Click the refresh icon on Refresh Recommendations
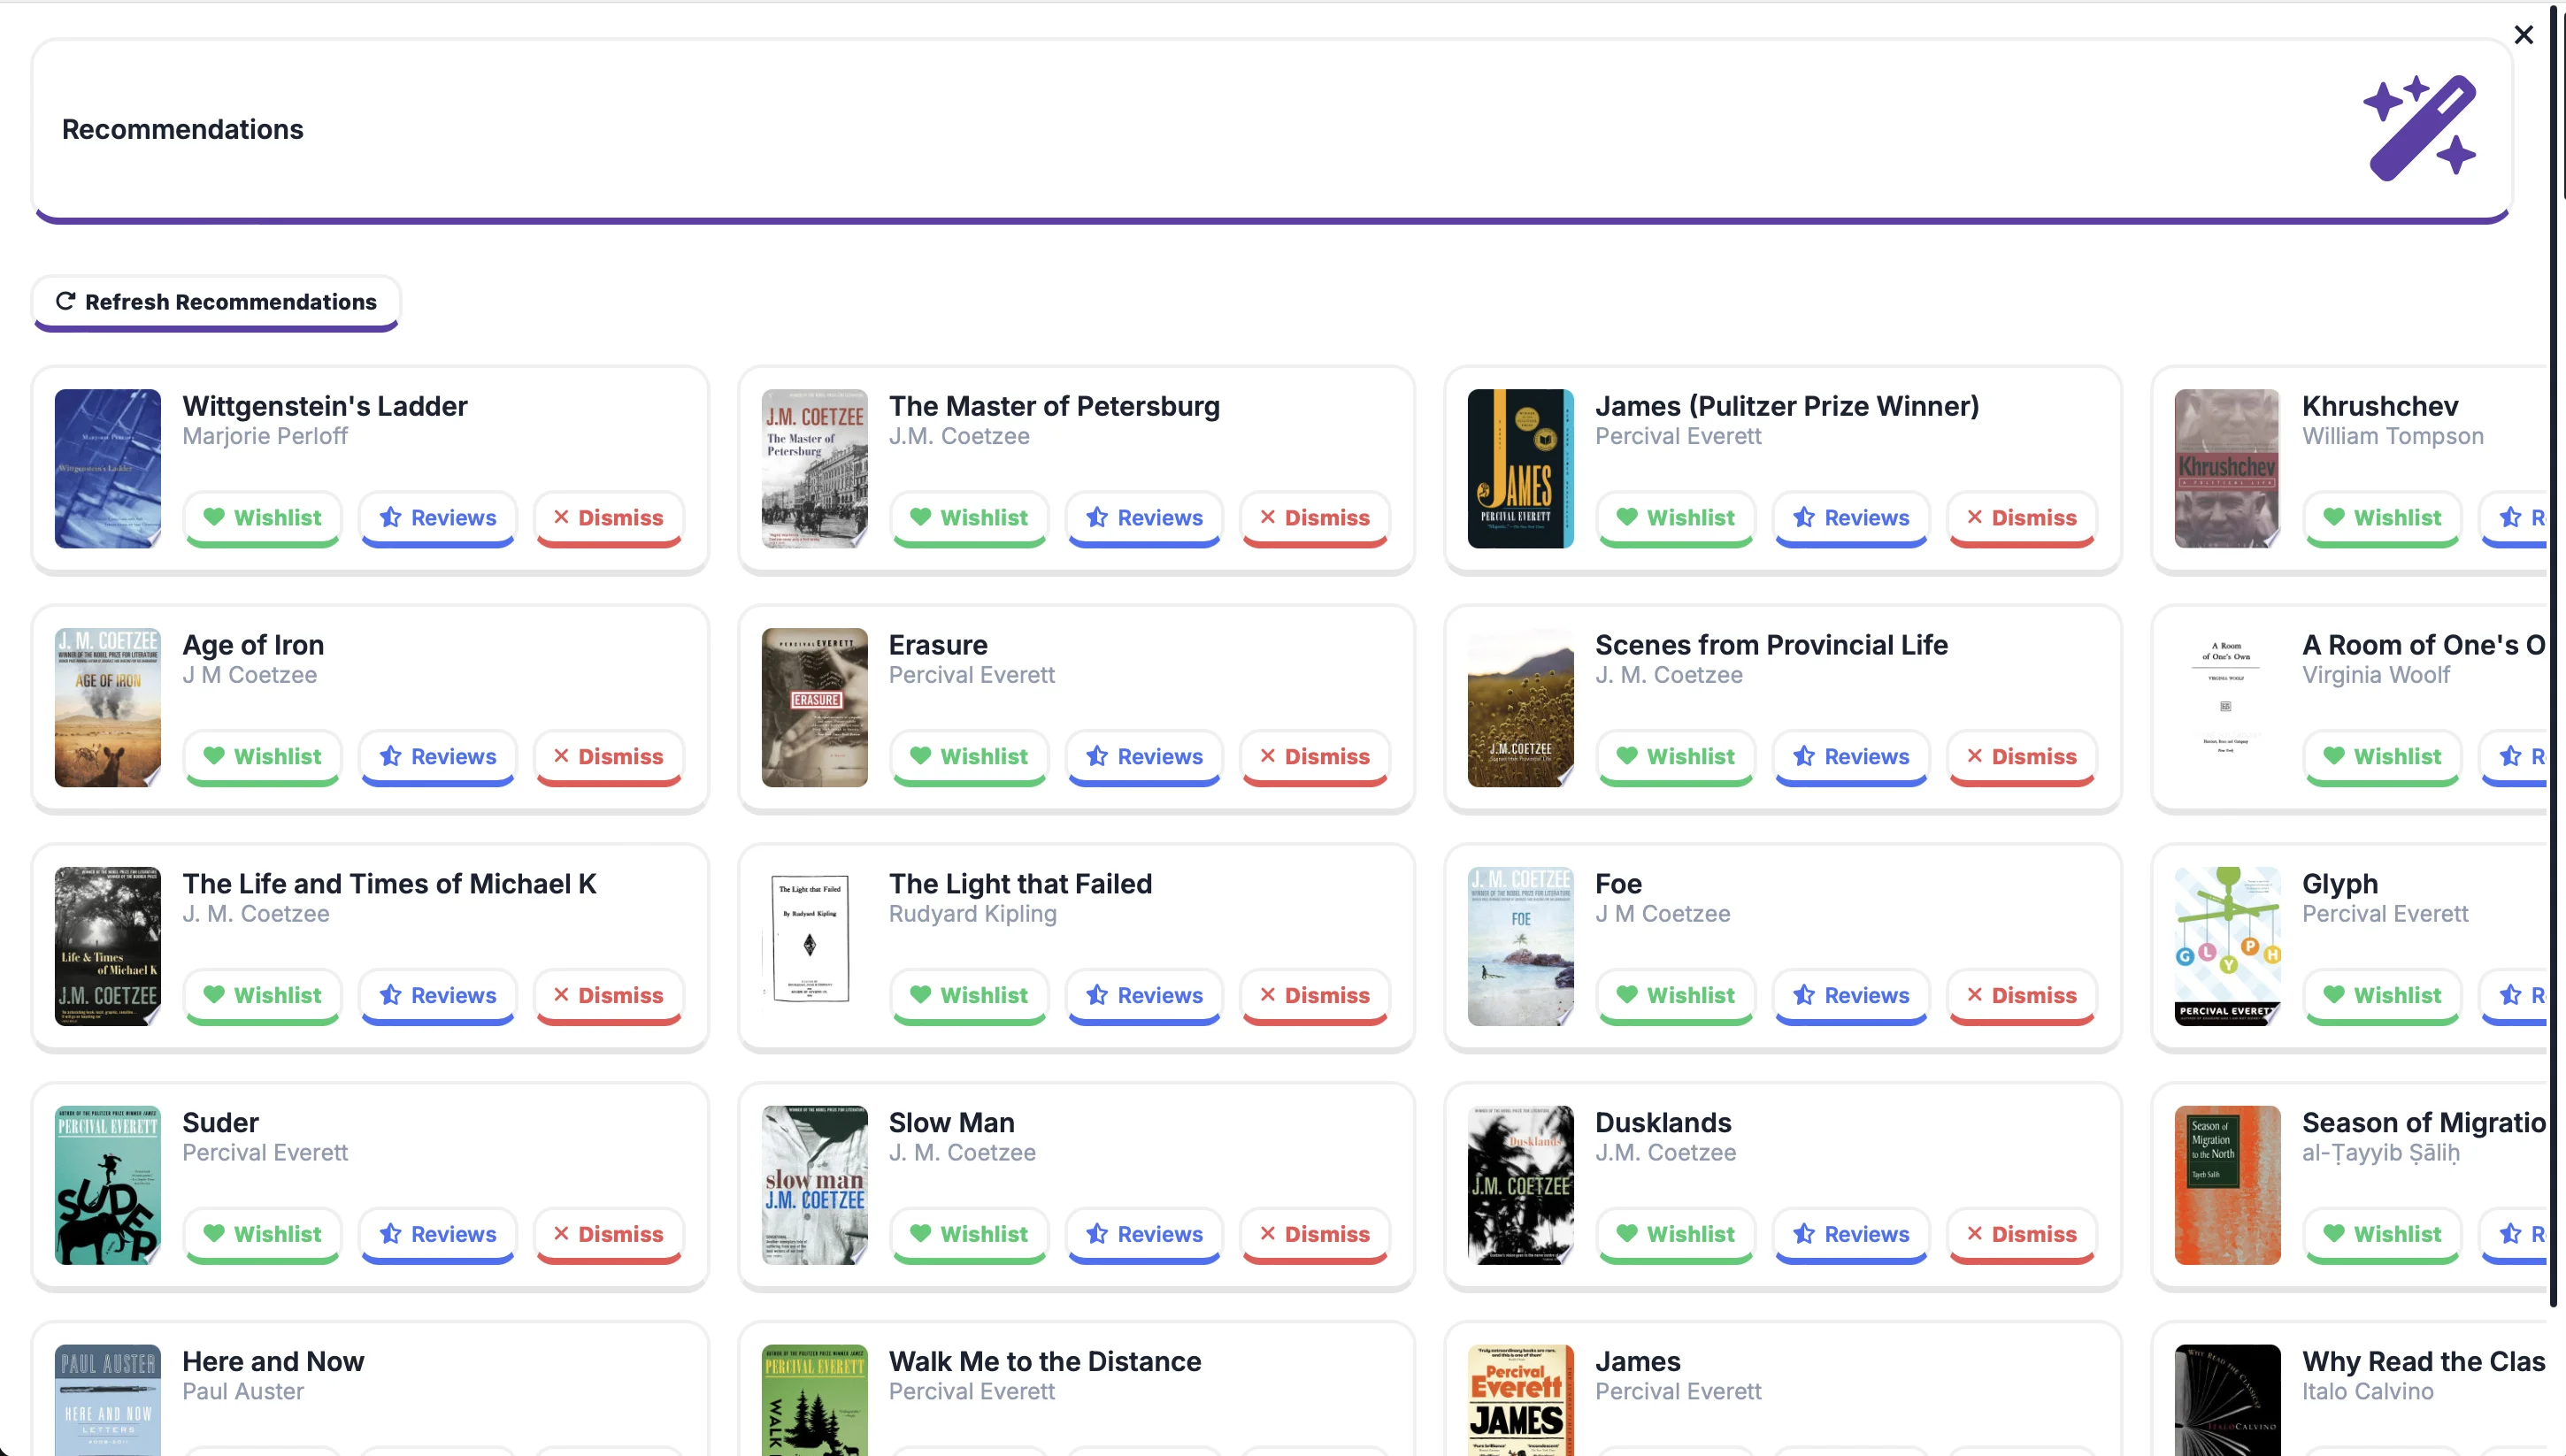The height and width of the screenshot is (1456, 2566). pyautogui.click(x=65, y=301)
